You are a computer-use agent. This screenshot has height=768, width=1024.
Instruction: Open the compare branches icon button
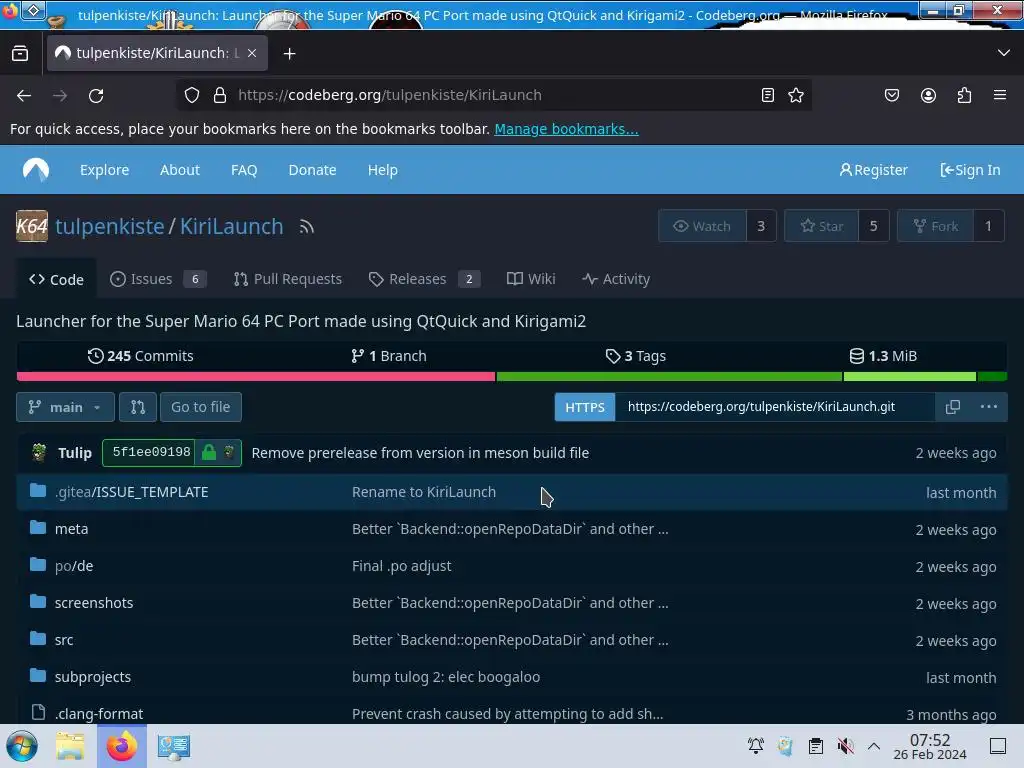[138, 407]
